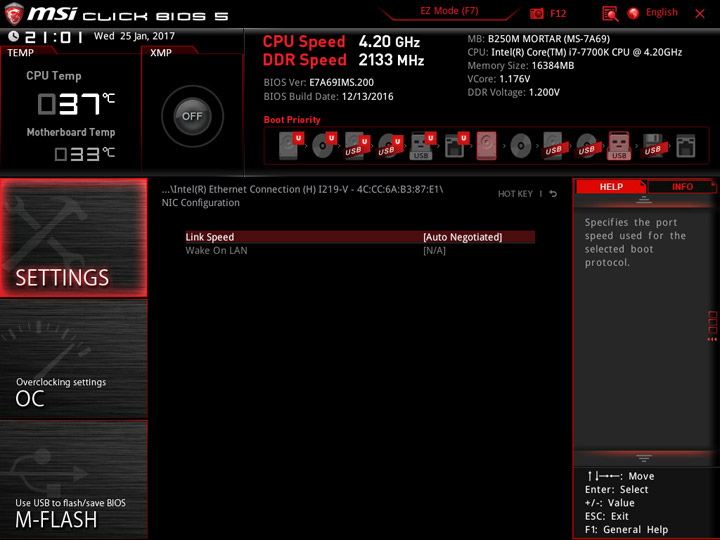Select the last legacy network boot icon

click(686, 146)
